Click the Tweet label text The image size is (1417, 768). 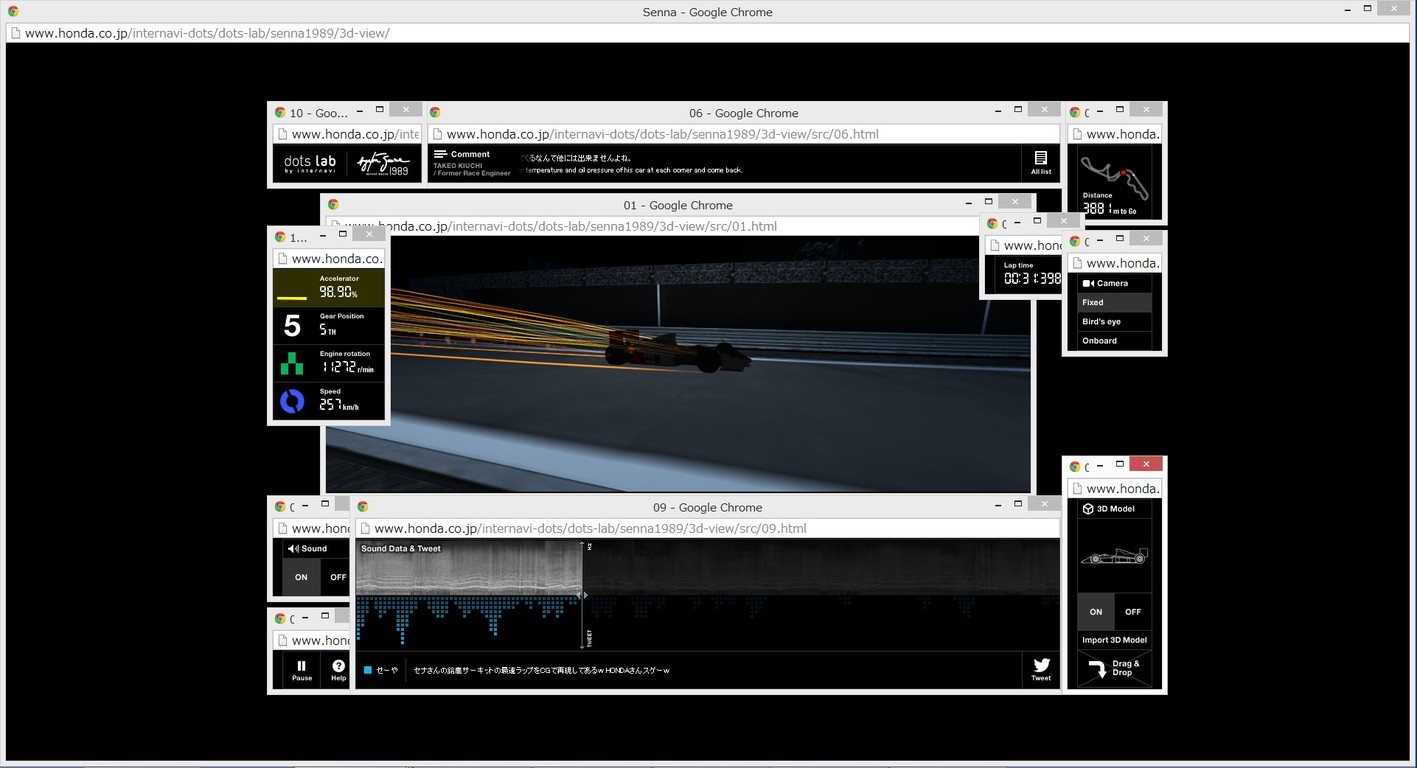(x=1041, y=678)
